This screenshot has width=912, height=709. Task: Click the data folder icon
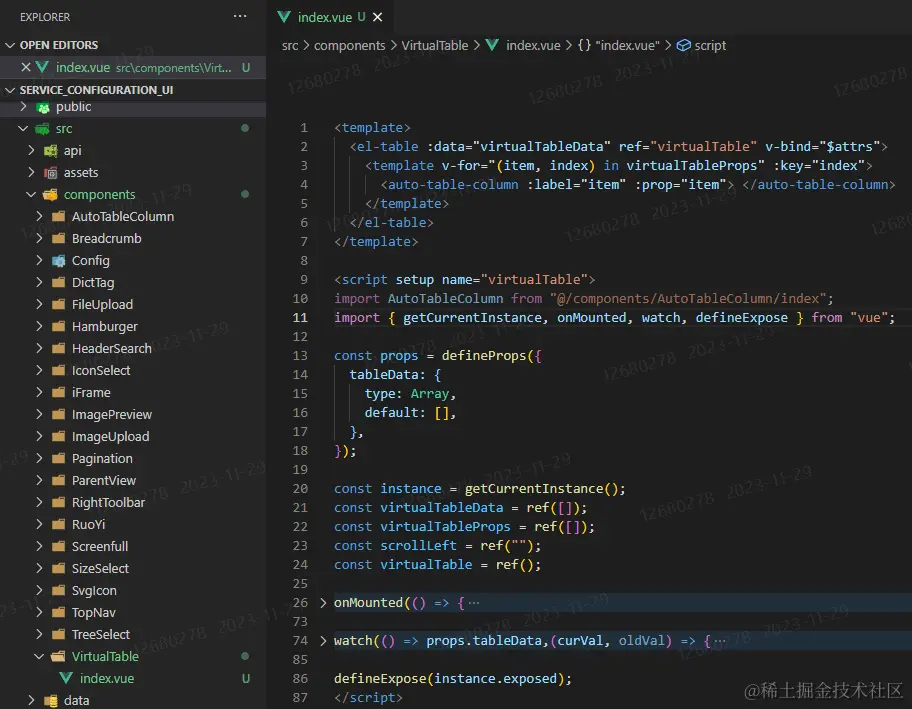point(51,700)
